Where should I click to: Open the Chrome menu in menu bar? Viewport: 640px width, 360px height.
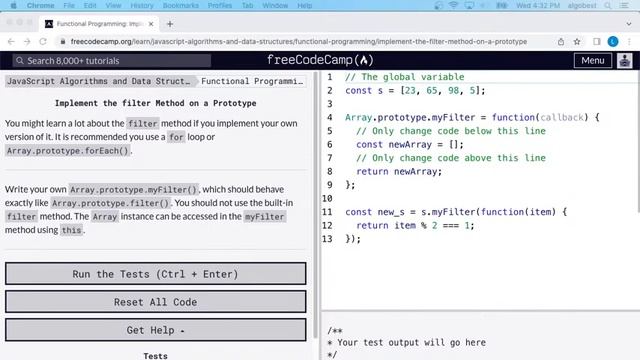(x=40, y=6)
